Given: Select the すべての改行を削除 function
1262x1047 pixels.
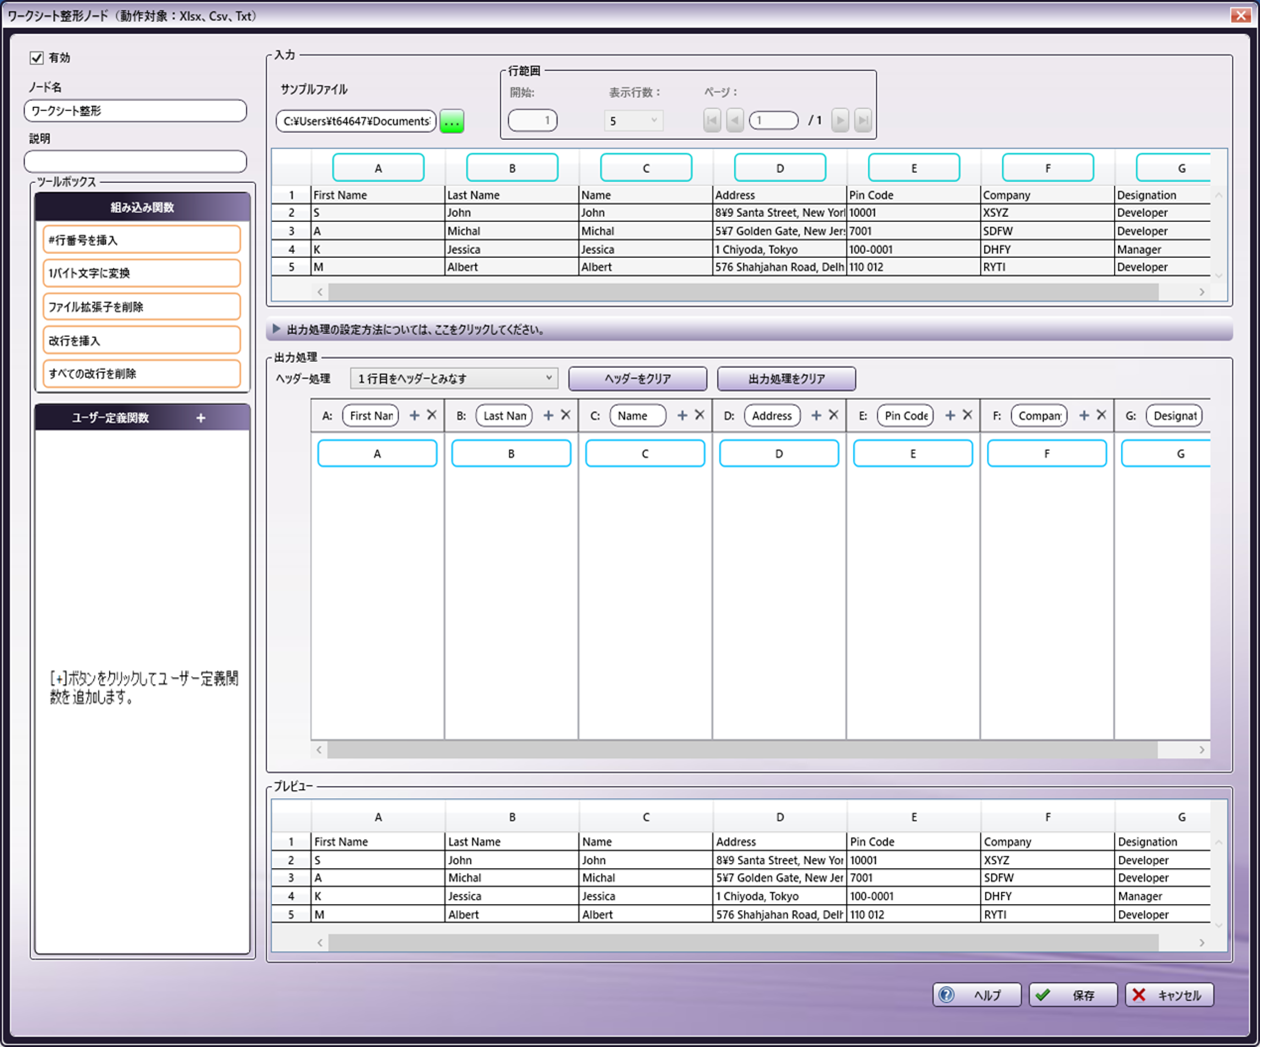Looking at the screenshot, I should 142,373.
